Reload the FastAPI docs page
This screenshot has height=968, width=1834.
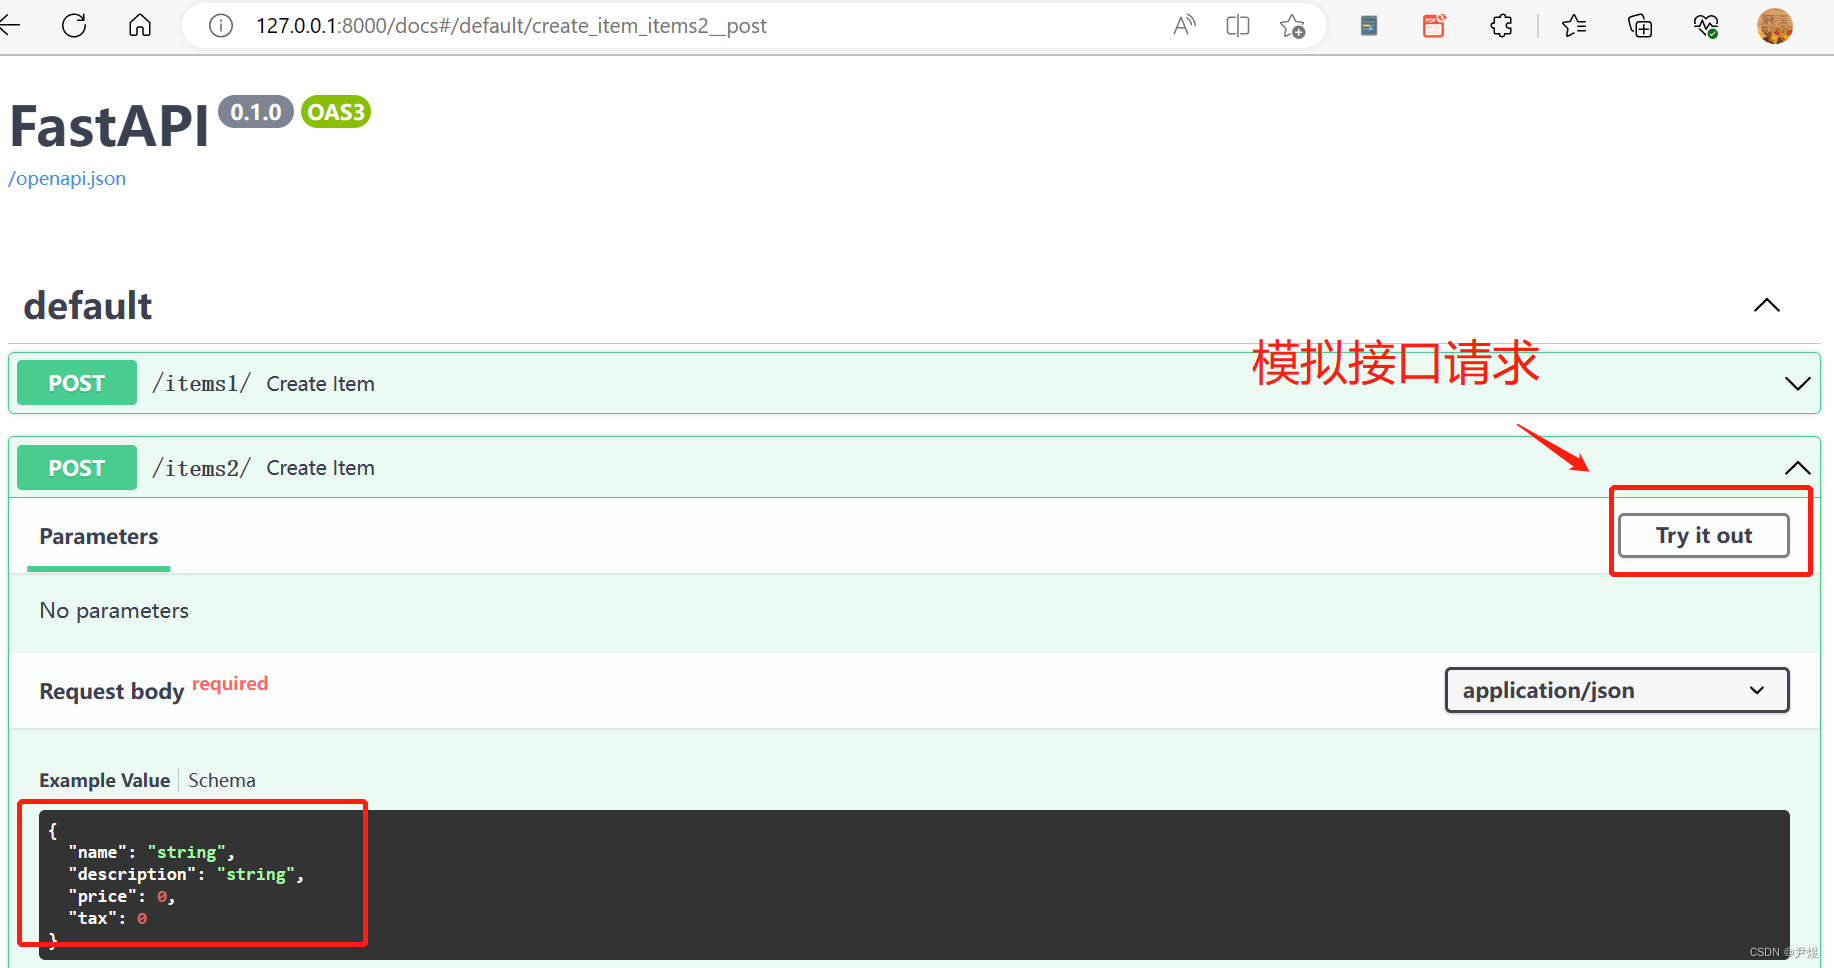pos(73,25)
